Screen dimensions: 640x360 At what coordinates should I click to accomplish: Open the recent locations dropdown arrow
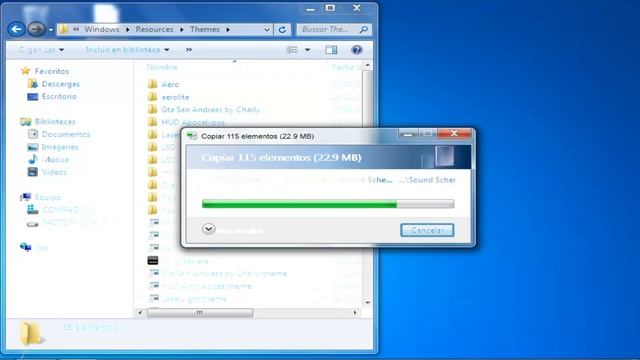click(51, 30)
